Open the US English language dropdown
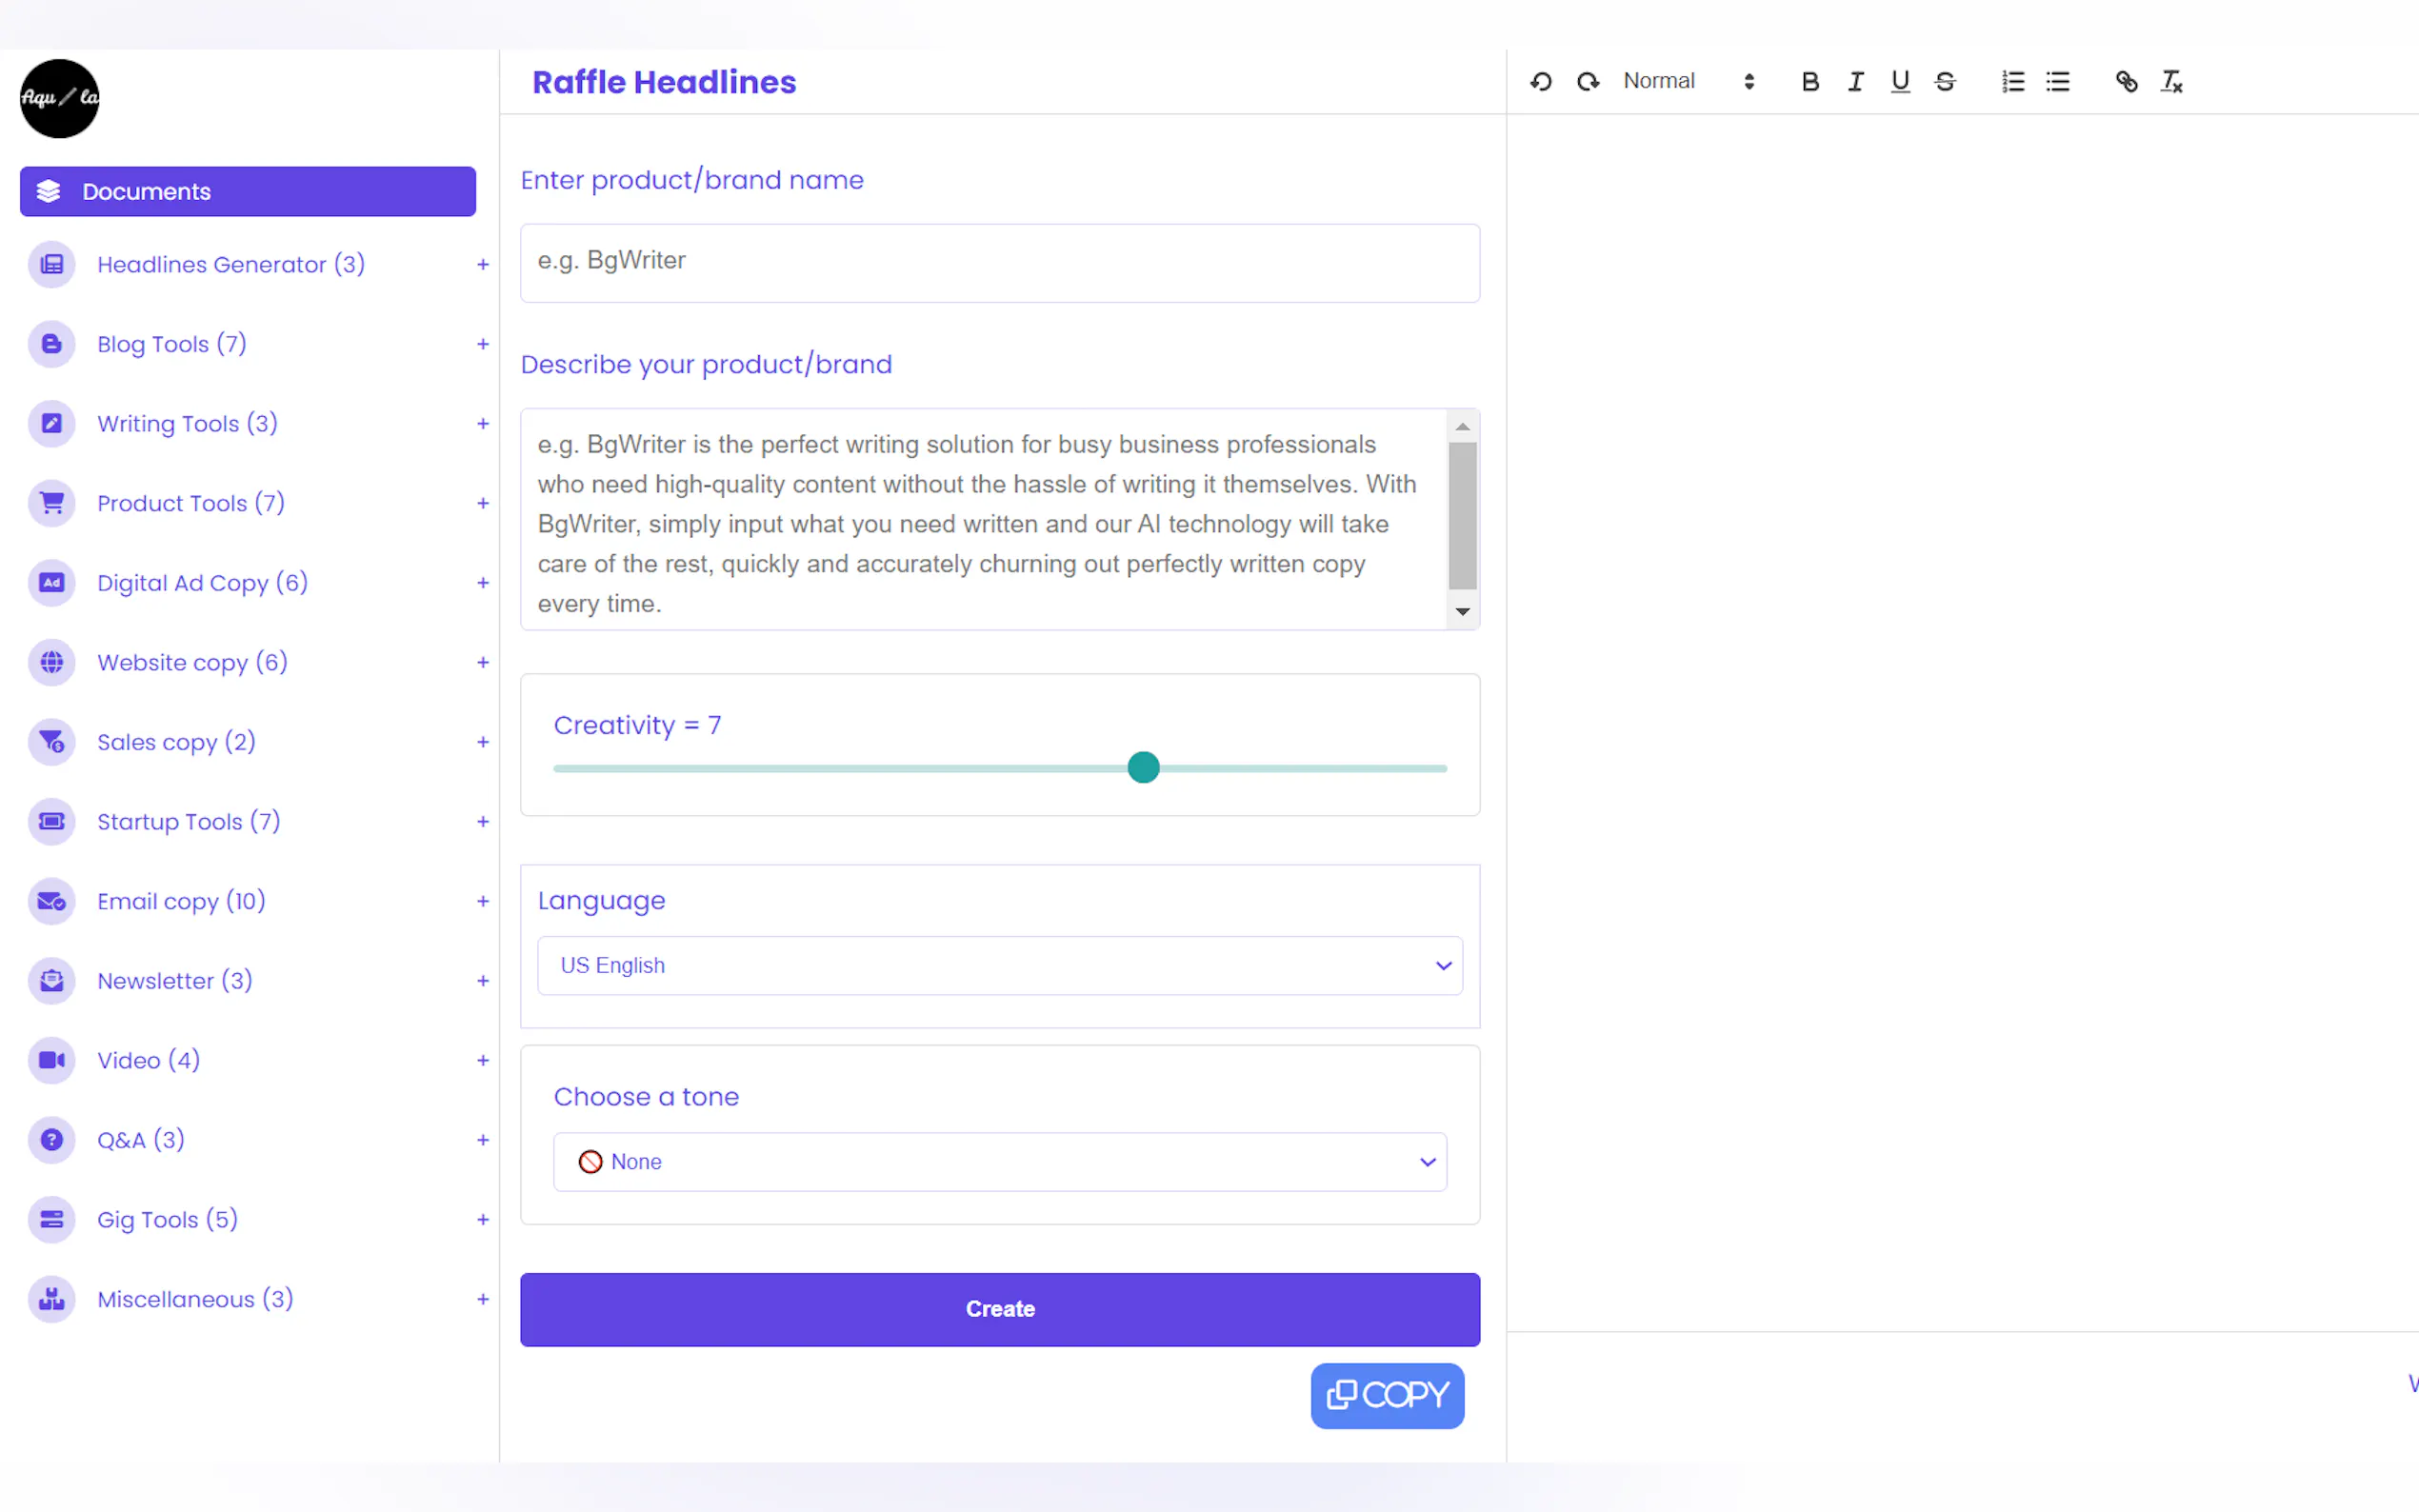The height and width of the screenshot is (1512, 2419). point(999,965)
